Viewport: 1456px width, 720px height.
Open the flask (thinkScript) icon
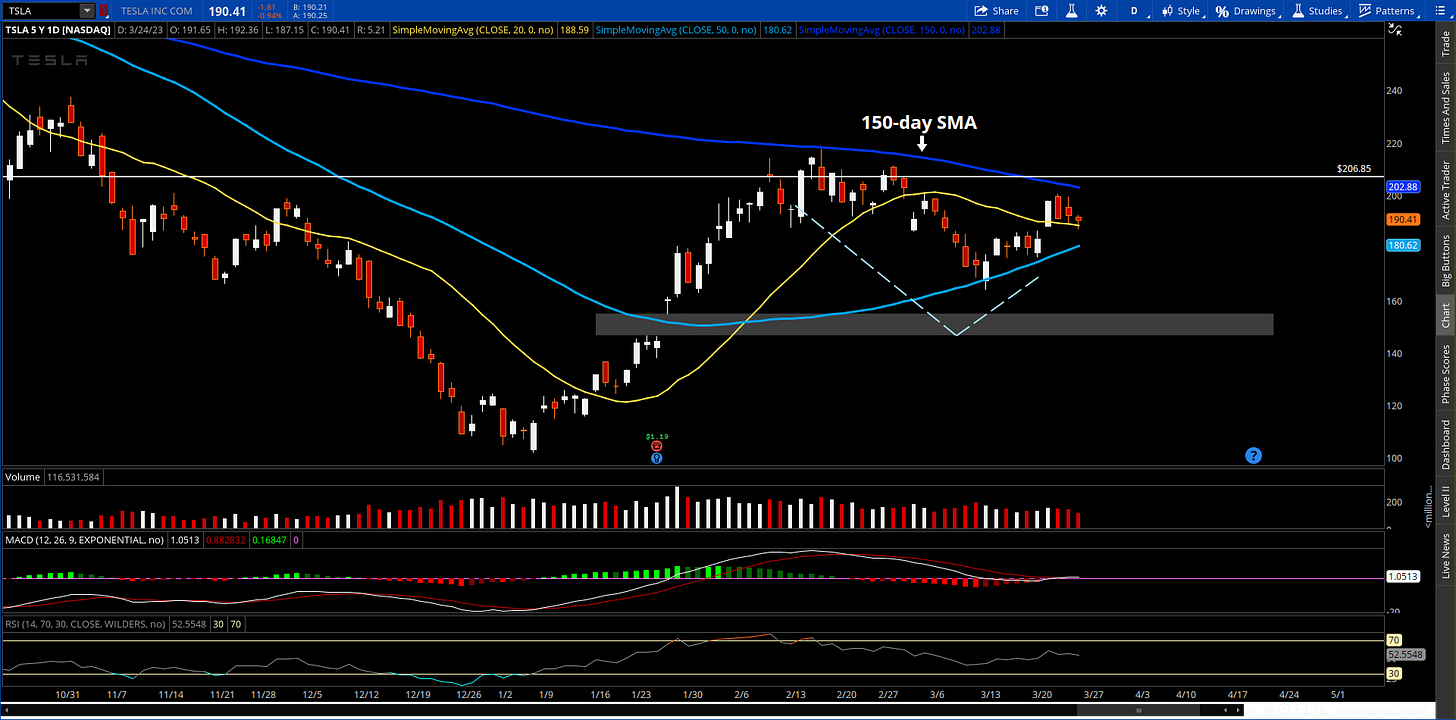[1071, 11]
